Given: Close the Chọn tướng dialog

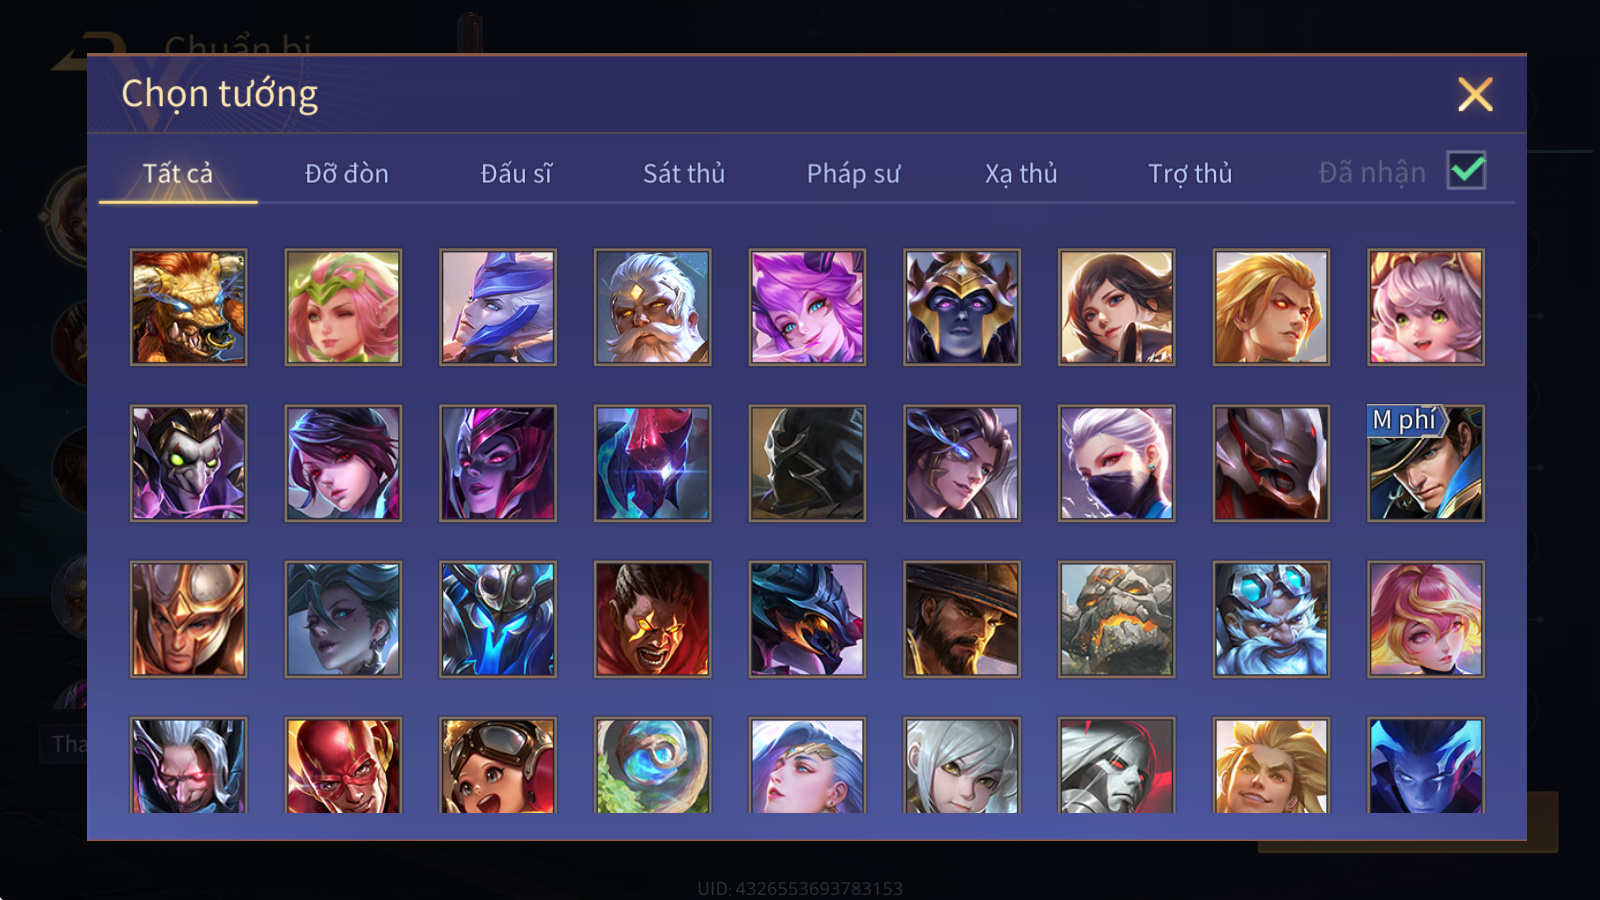Looking at the screenshot, I should 1475,94.
